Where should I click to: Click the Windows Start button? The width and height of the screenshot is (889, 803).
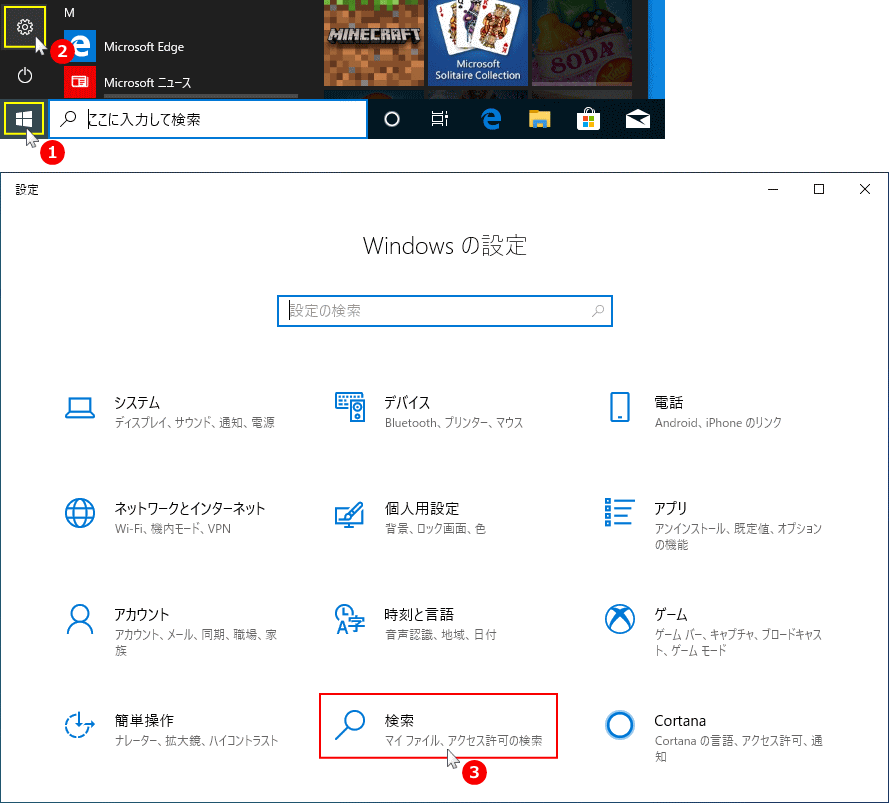click(24, 119)
